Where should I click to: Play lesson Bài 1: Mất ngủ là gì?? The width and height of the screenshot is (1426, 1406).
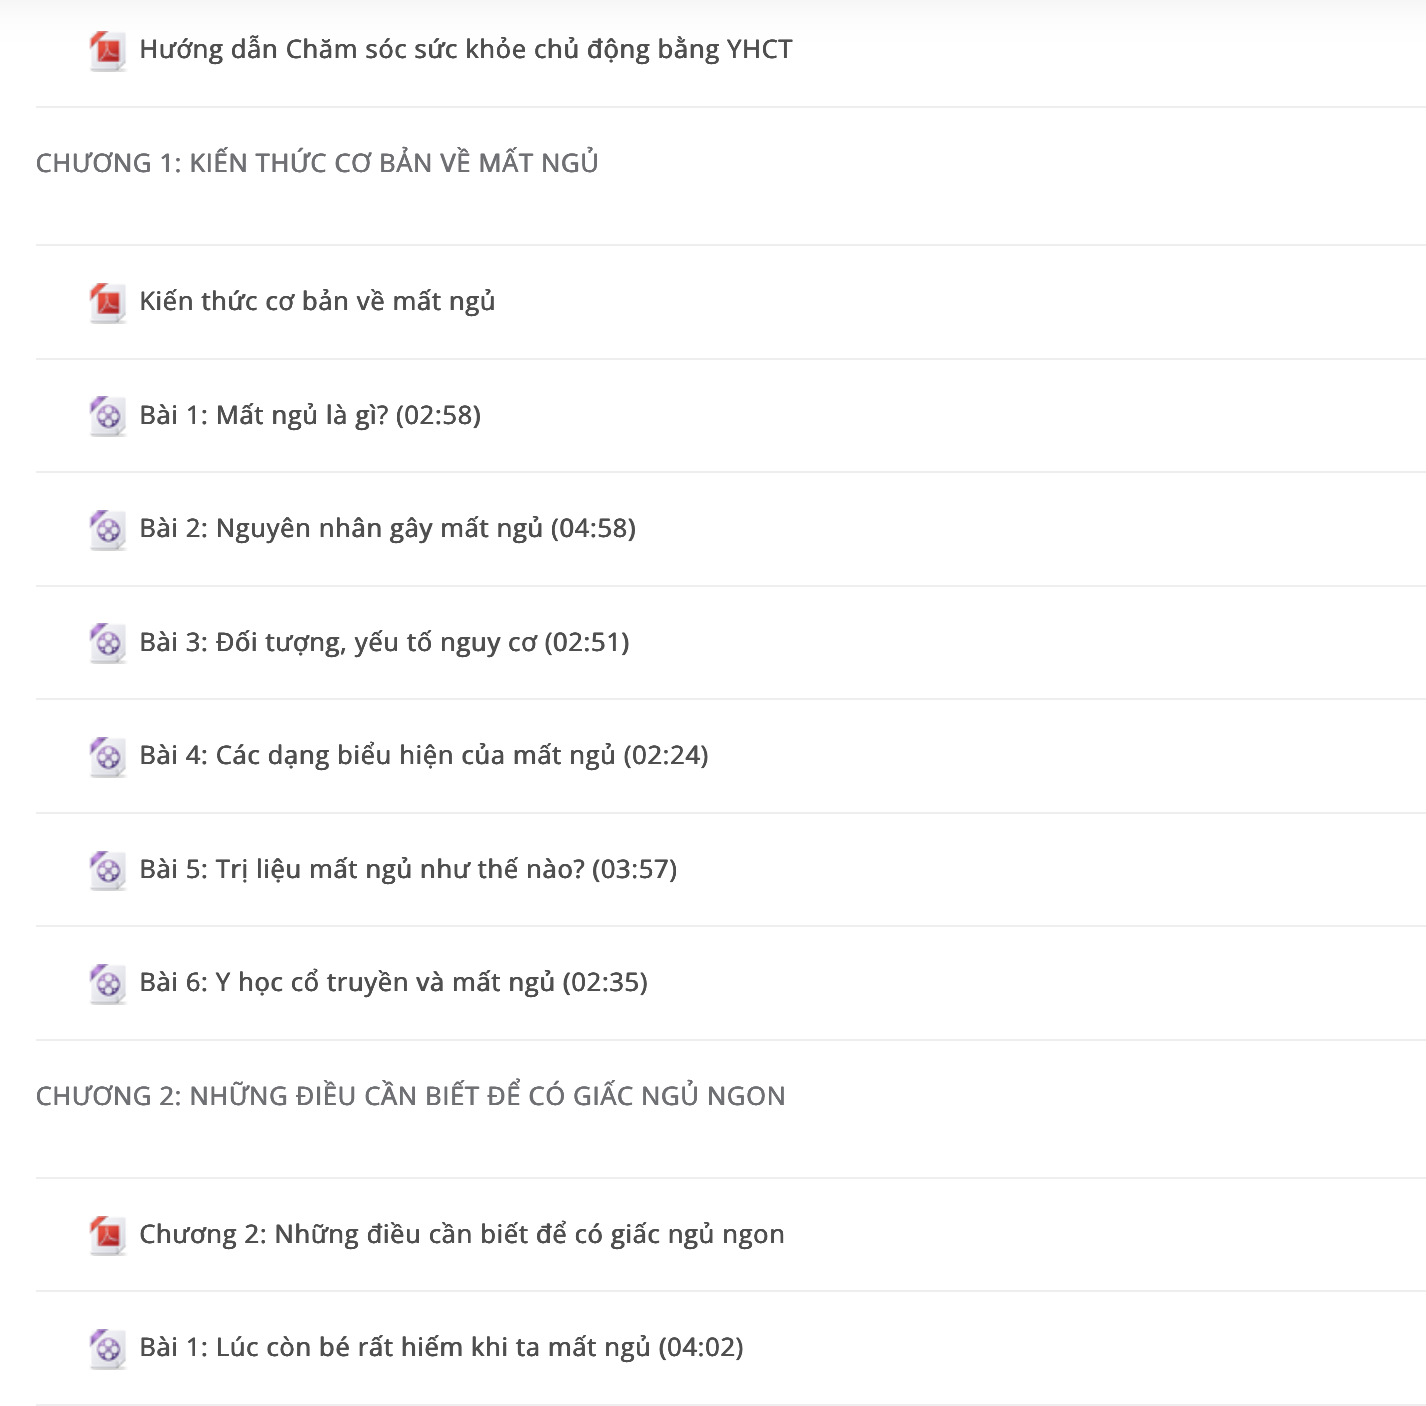[x=310, y=415]
